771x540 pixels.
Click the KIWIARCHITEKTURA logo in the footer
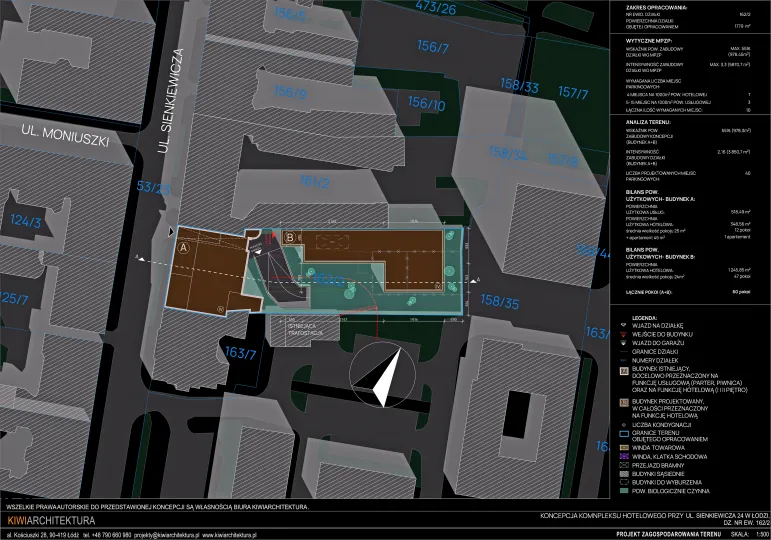(50, 521)
